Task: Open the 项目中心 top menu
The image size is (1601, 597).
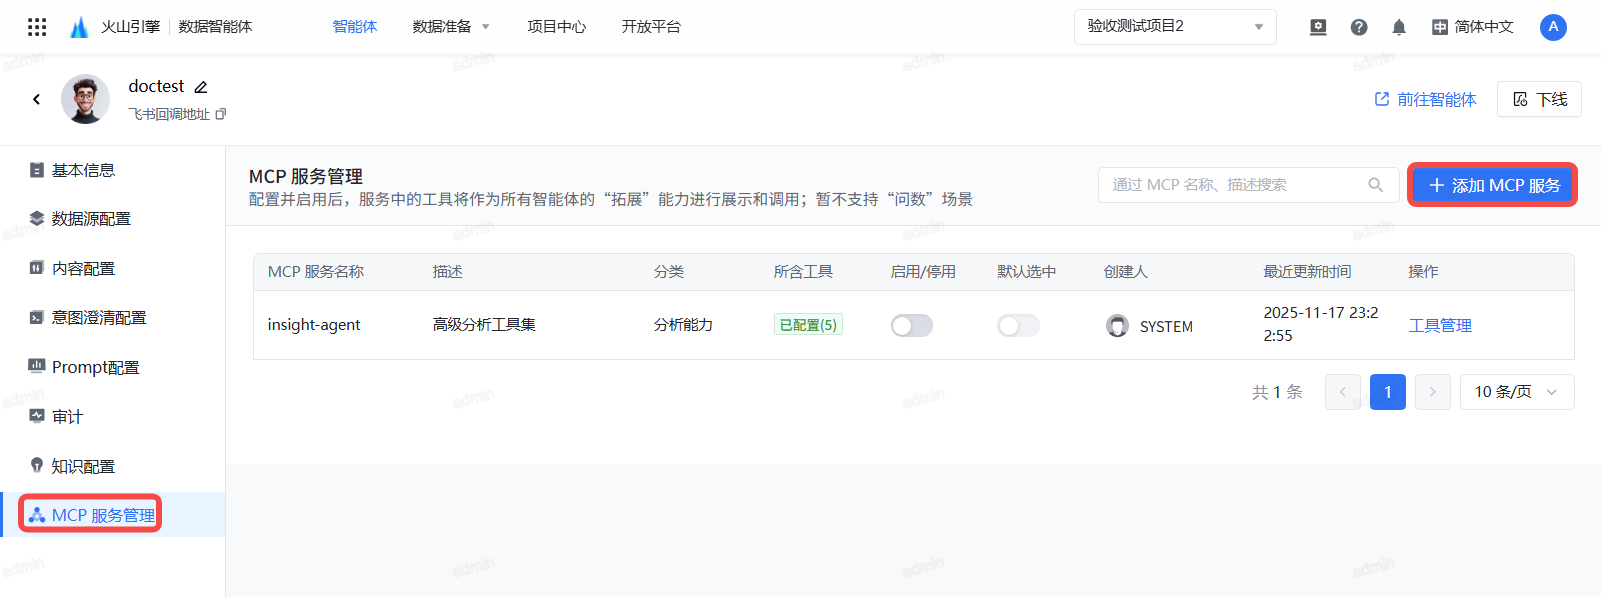Action: 557,27
